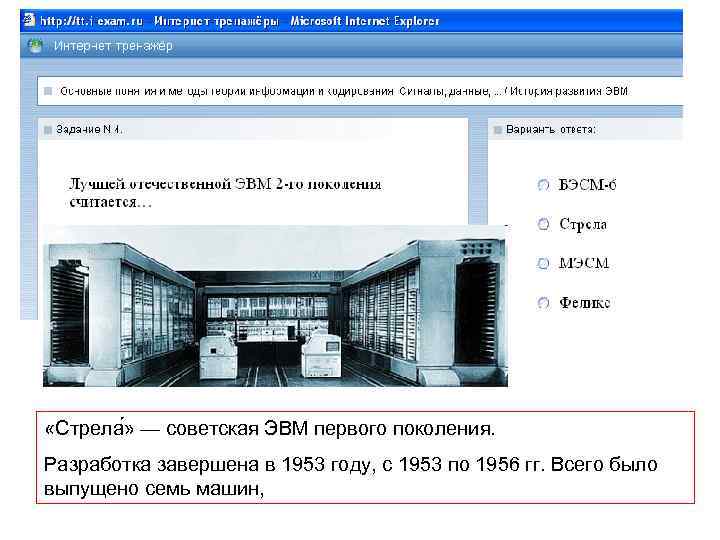Click the bullet icon beside Варианты ответа

[497, 130]
